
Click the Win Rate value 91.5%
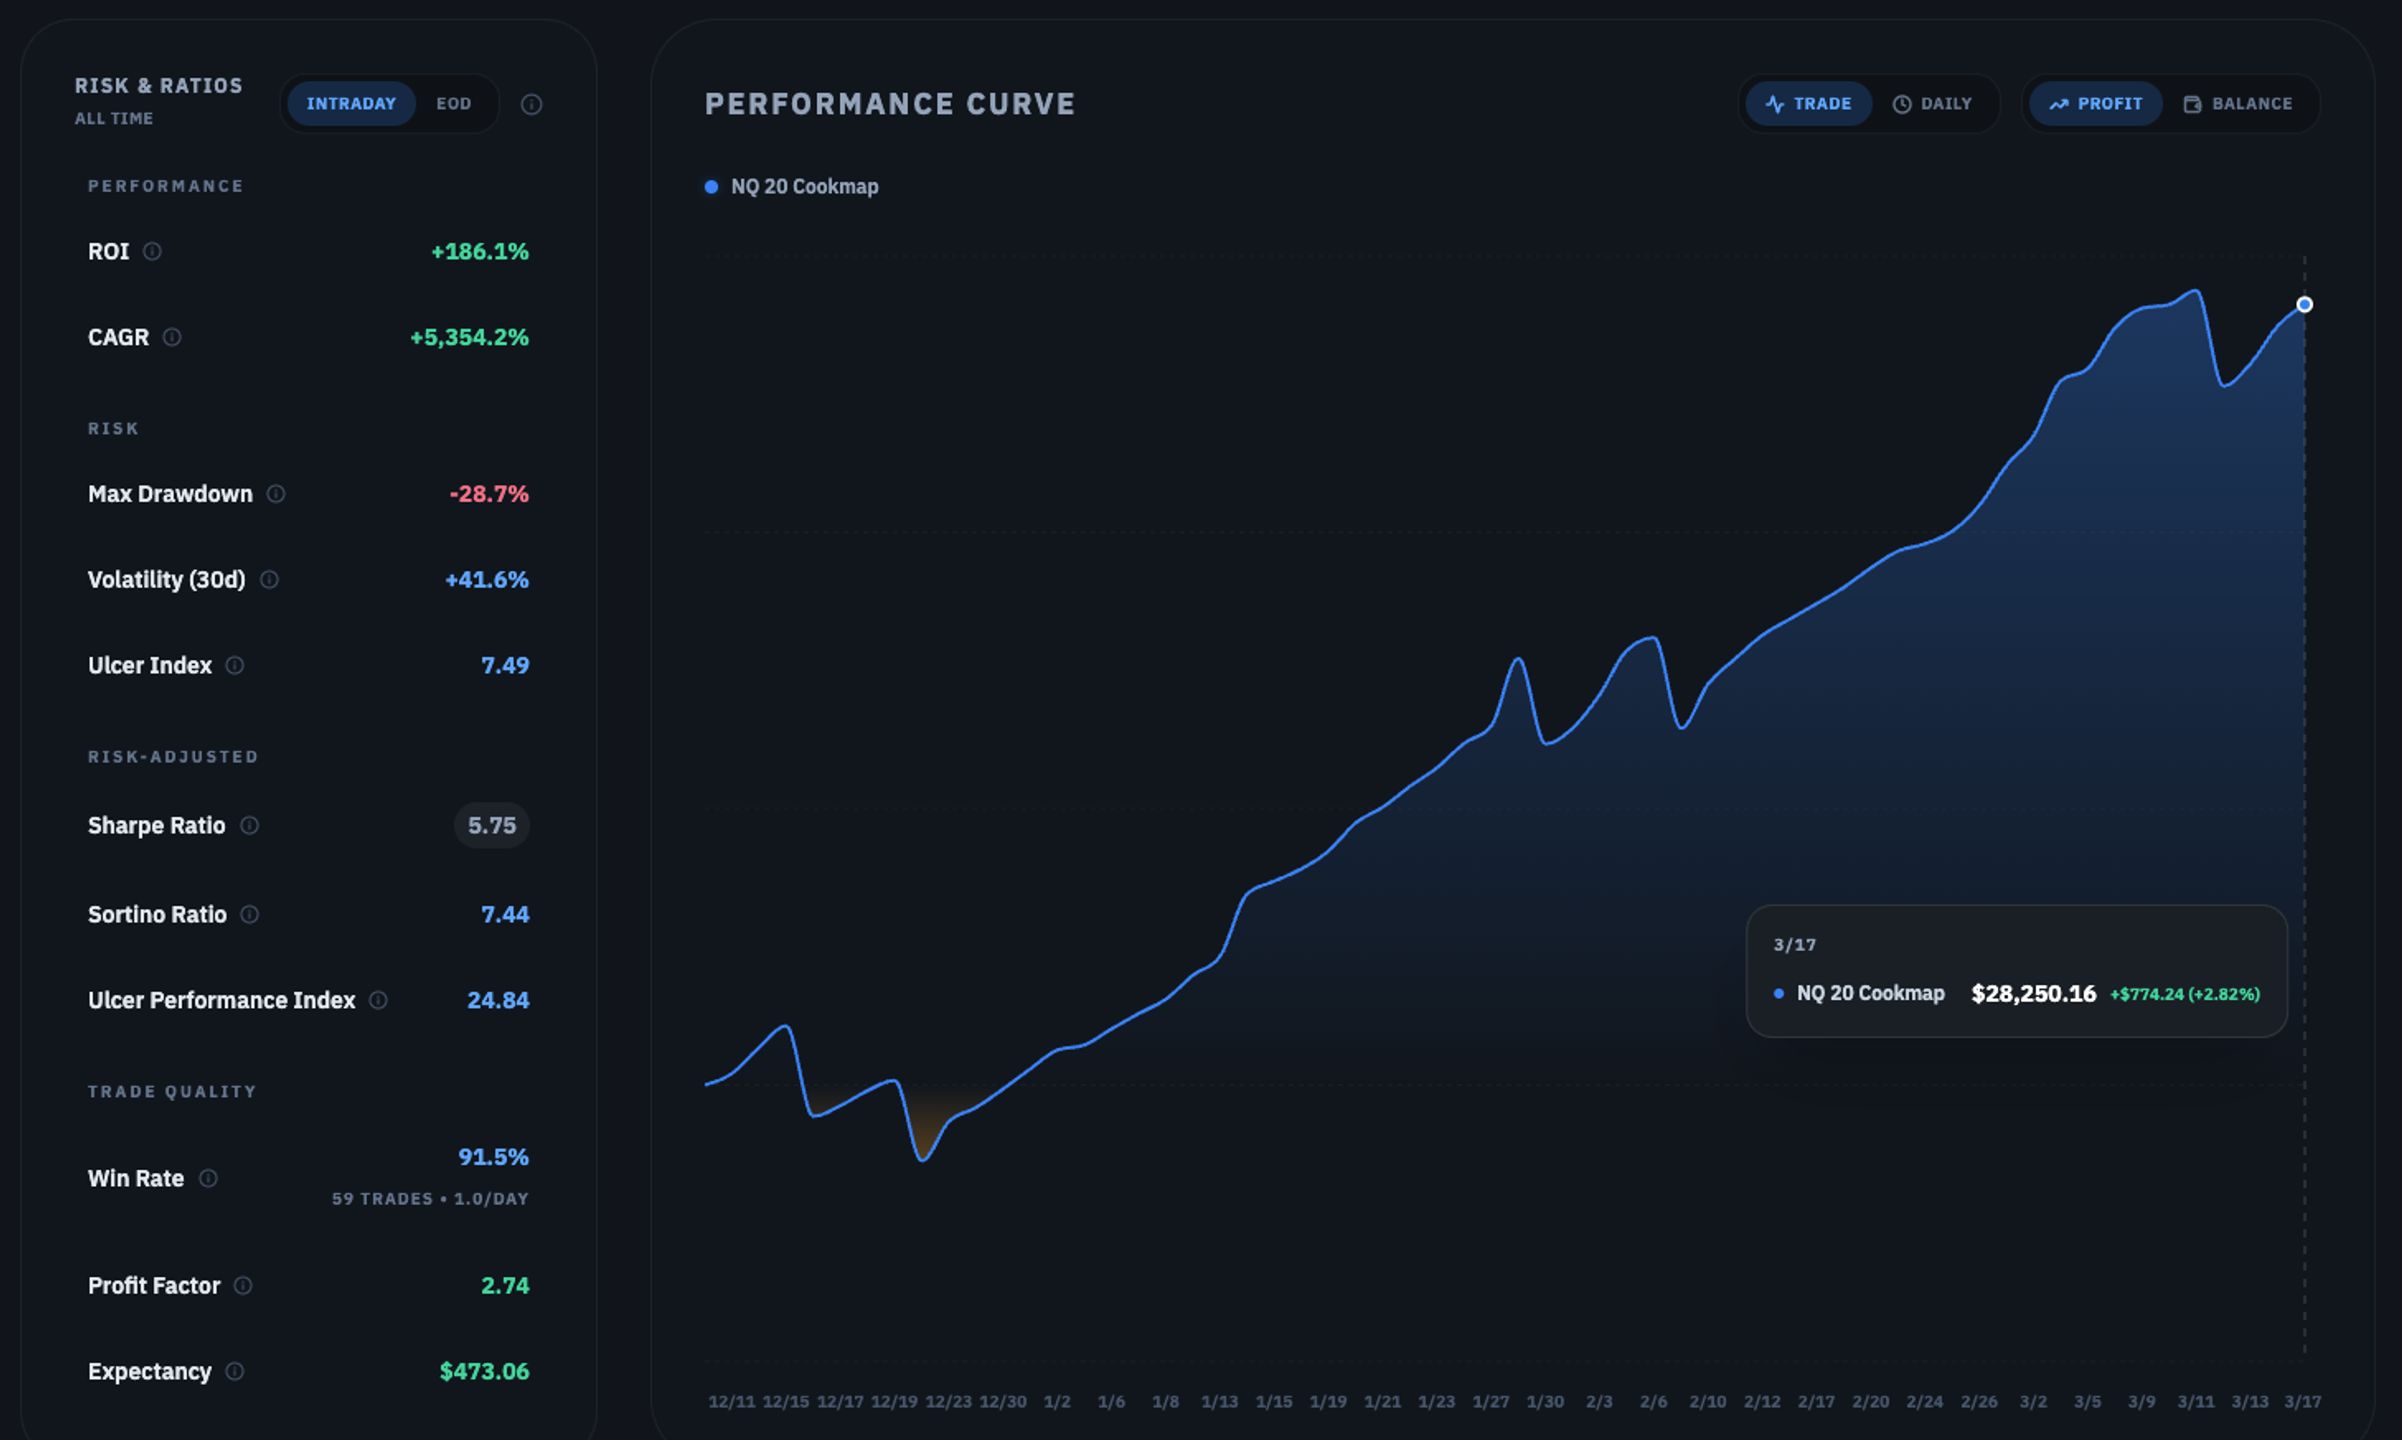(493, 1157)
